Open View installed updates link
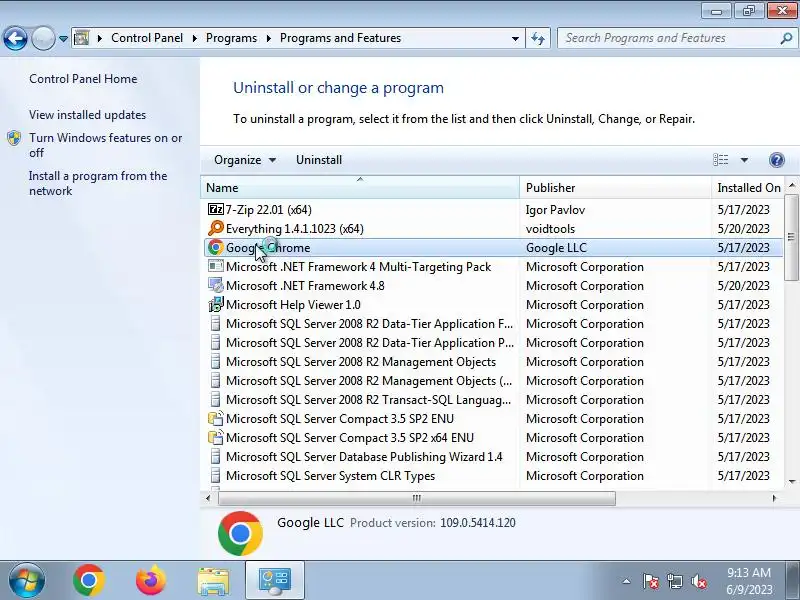The width and height of the screenshot is (800, 600). 87,115
